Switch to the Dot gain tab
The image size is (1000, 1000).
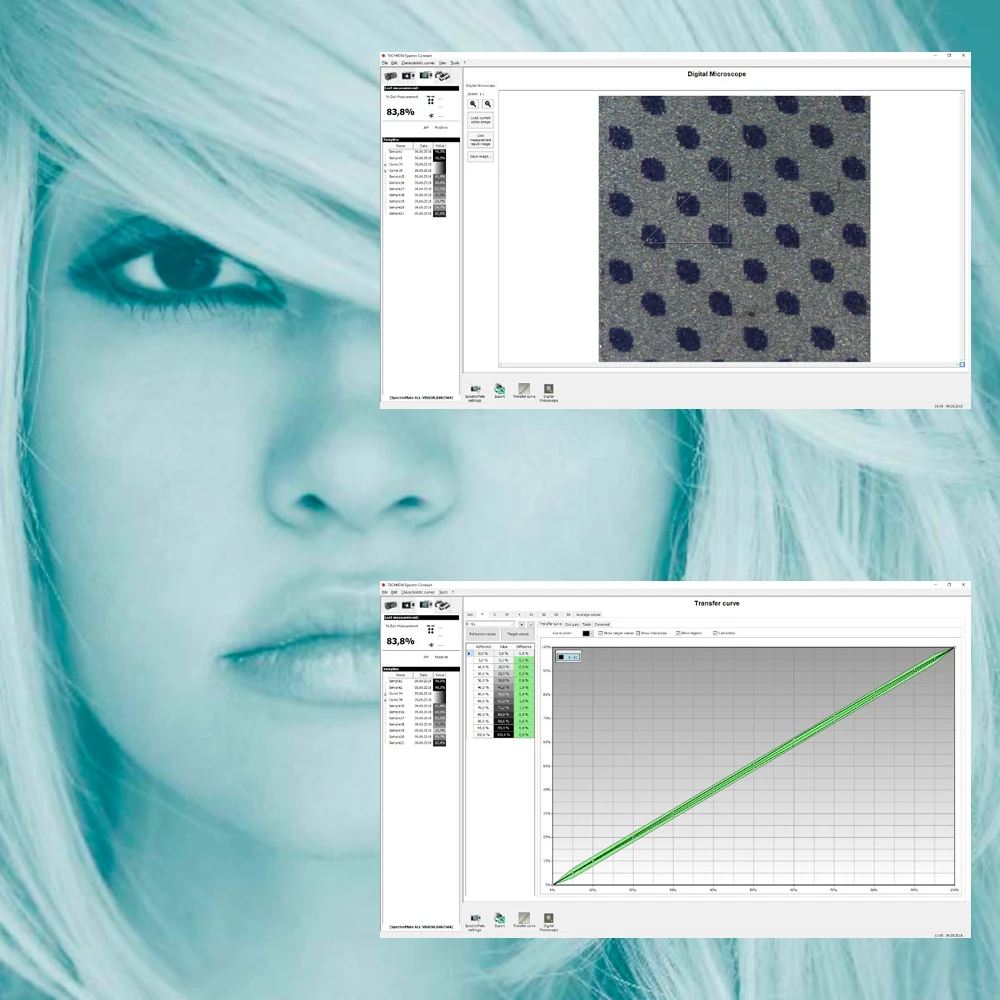point(572,623)
